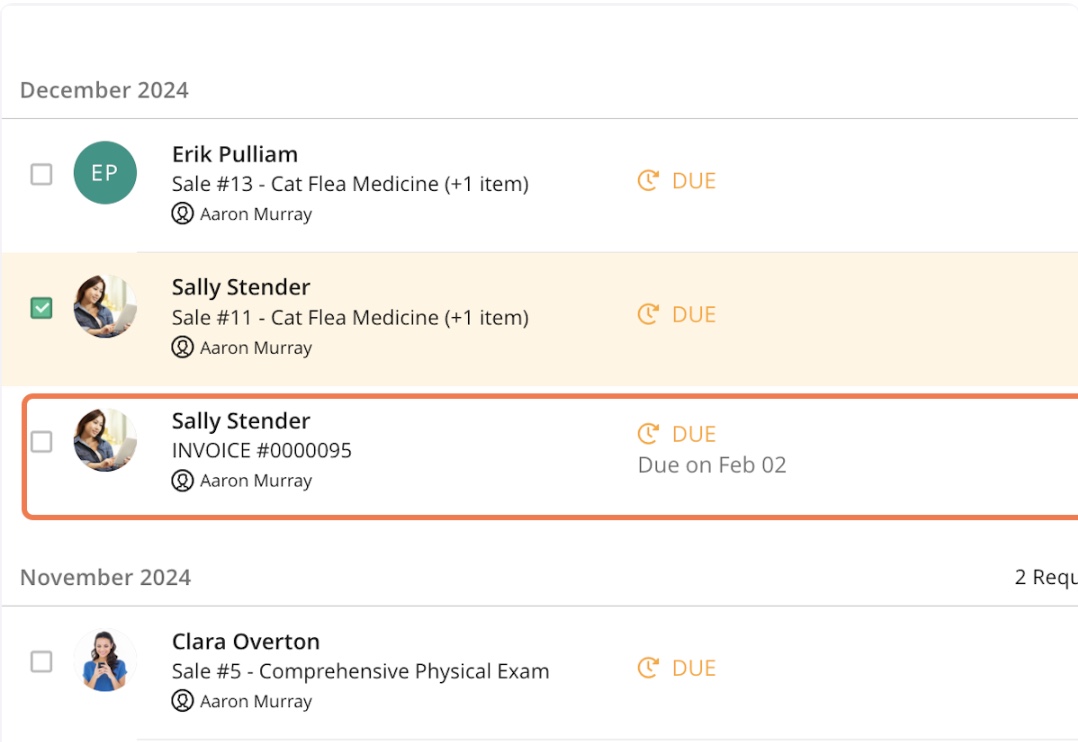The image size is (1078, 742).
Task: Click the DUE clock icon for Erik Pulliam
Action: tap(649, 181)
